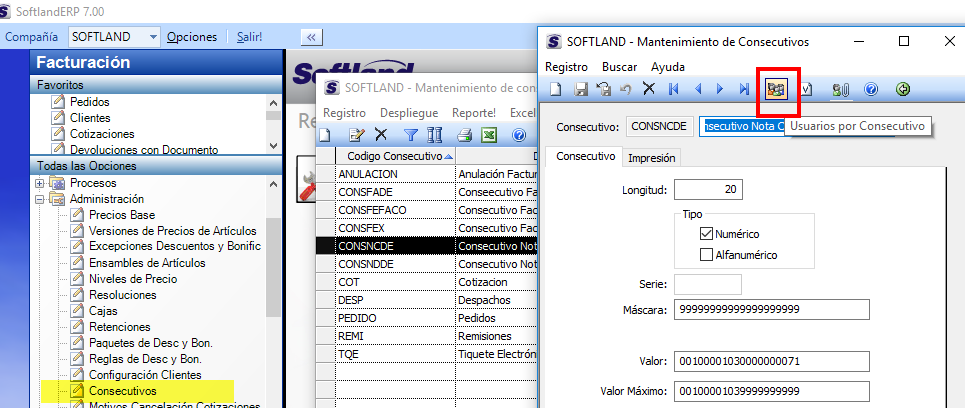Delete the selected row with the list window's X icon
The height and width of the screenshot is (408, 965).
pos(381,134)
